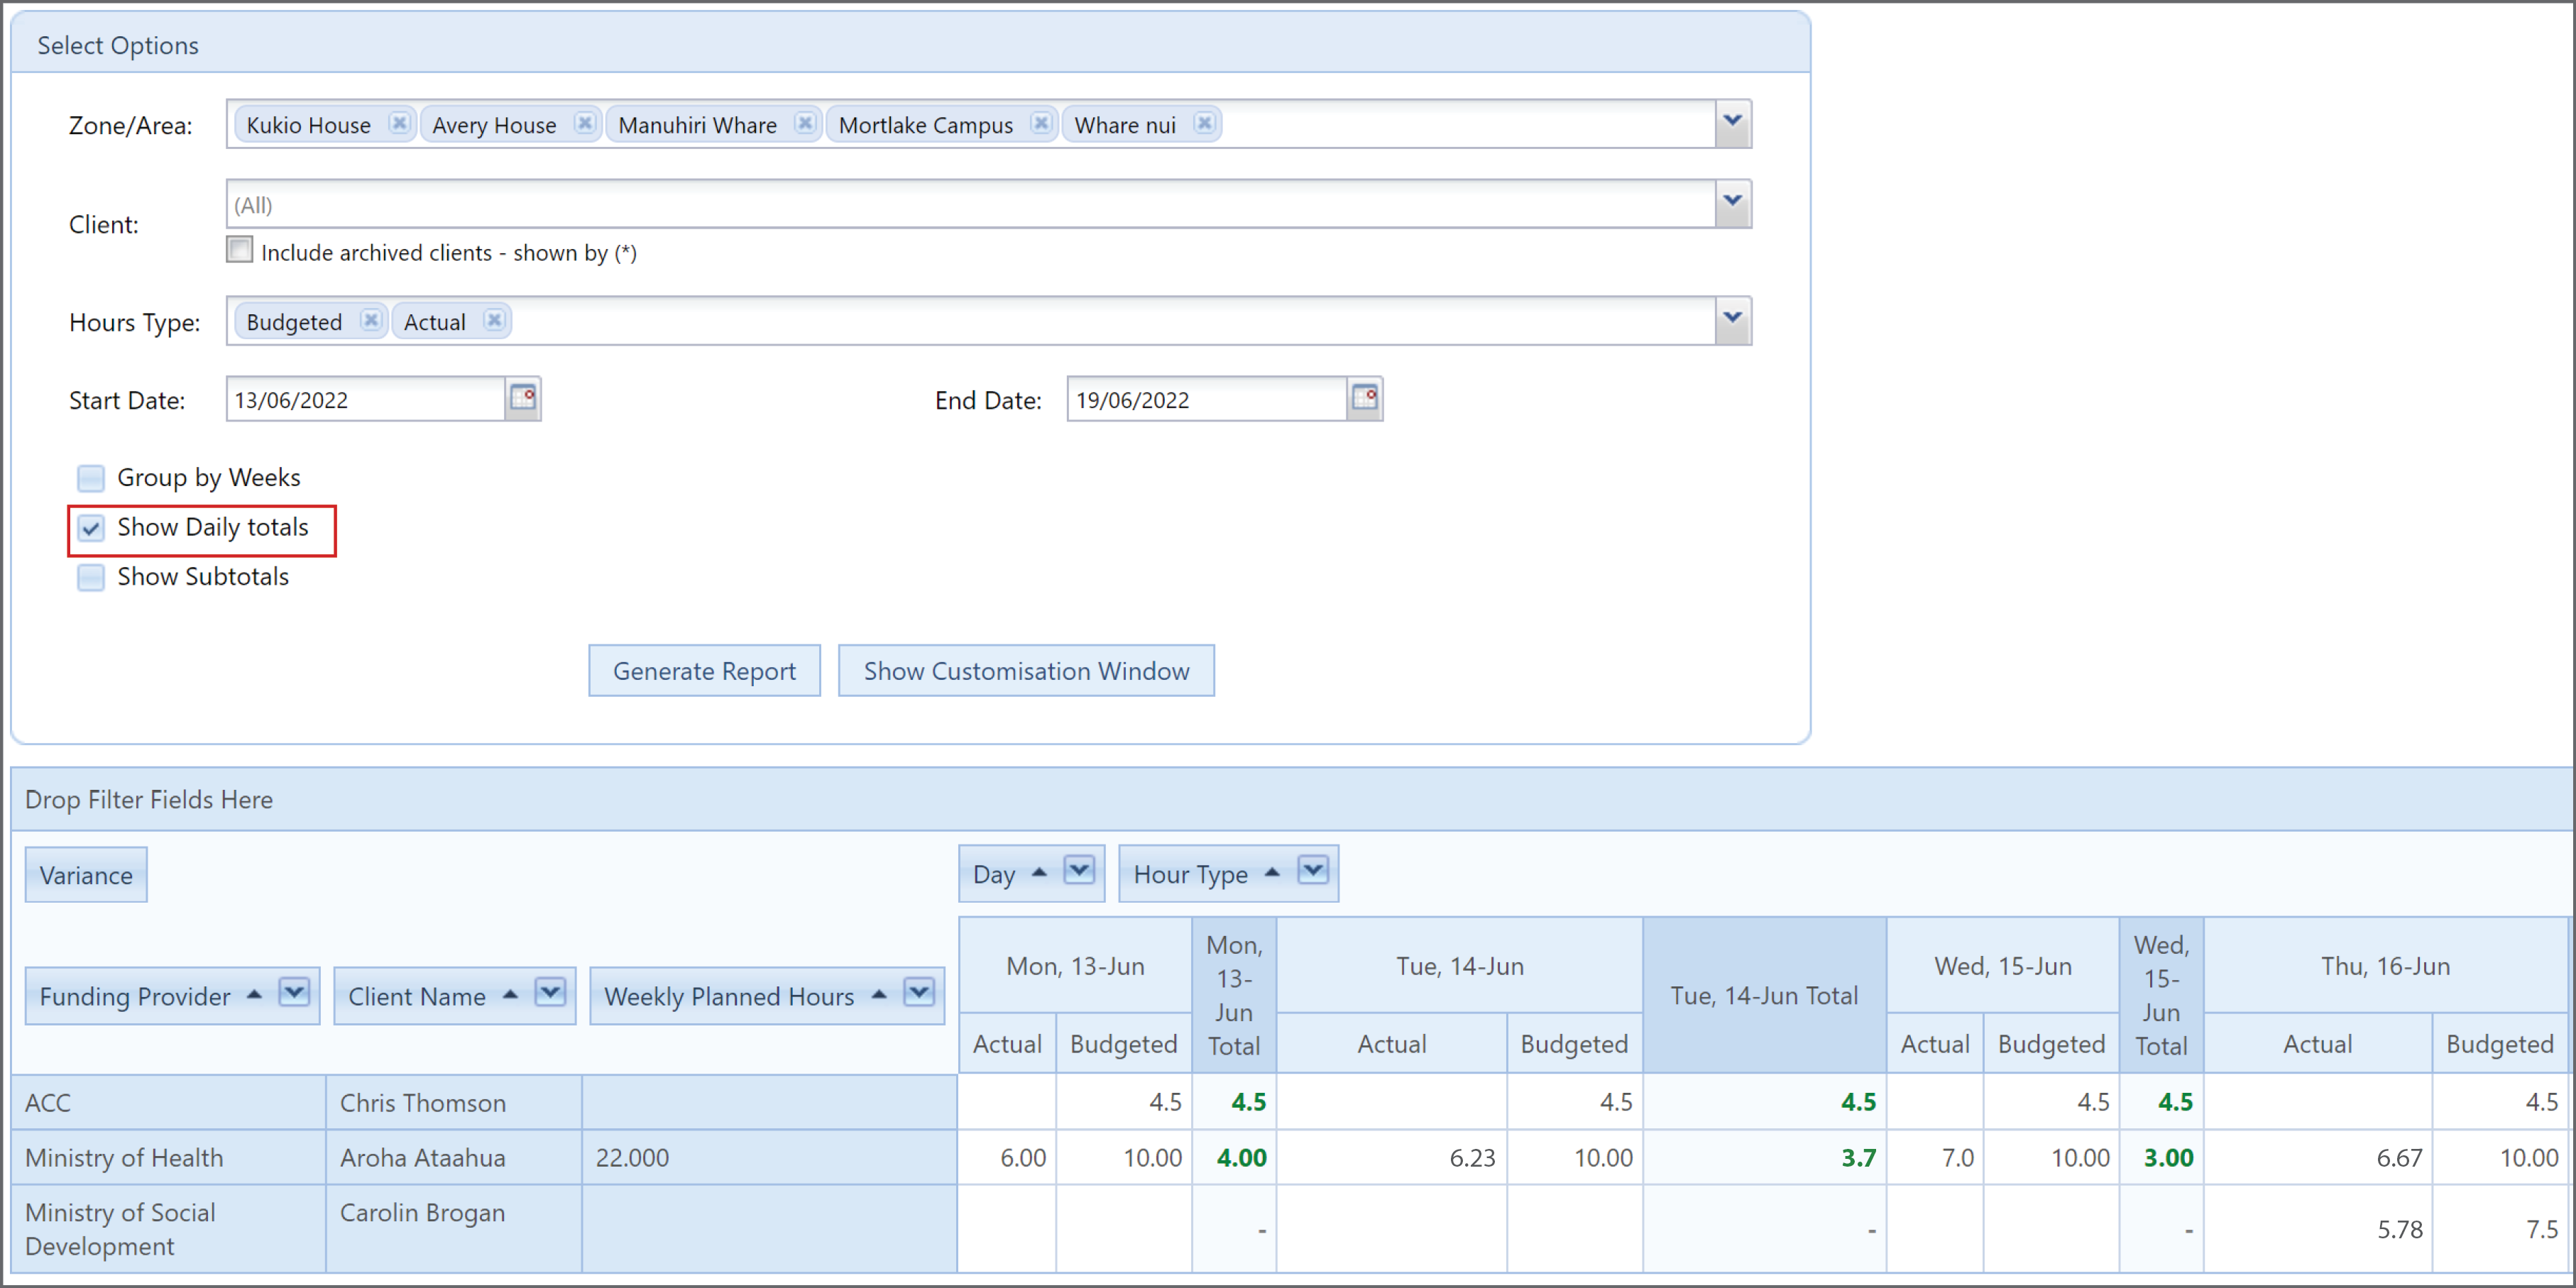The height and width of the screenshot is (1288, 2576).
Task: Click the Tue, 14-Jun Total column header
Action: pyautogui.click(x=1764, y=995)
